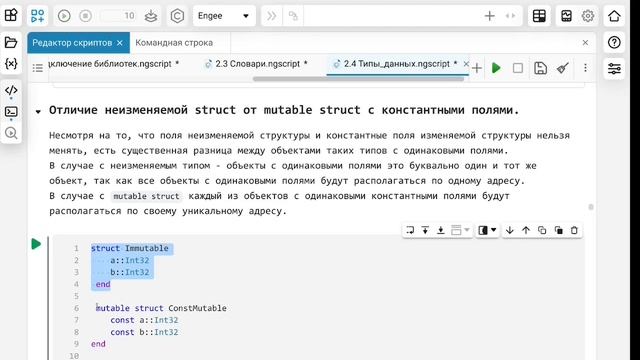Open the signal graphs monitor icon
The width and height of the screenshot is (640, 360).
click(567, 16)
